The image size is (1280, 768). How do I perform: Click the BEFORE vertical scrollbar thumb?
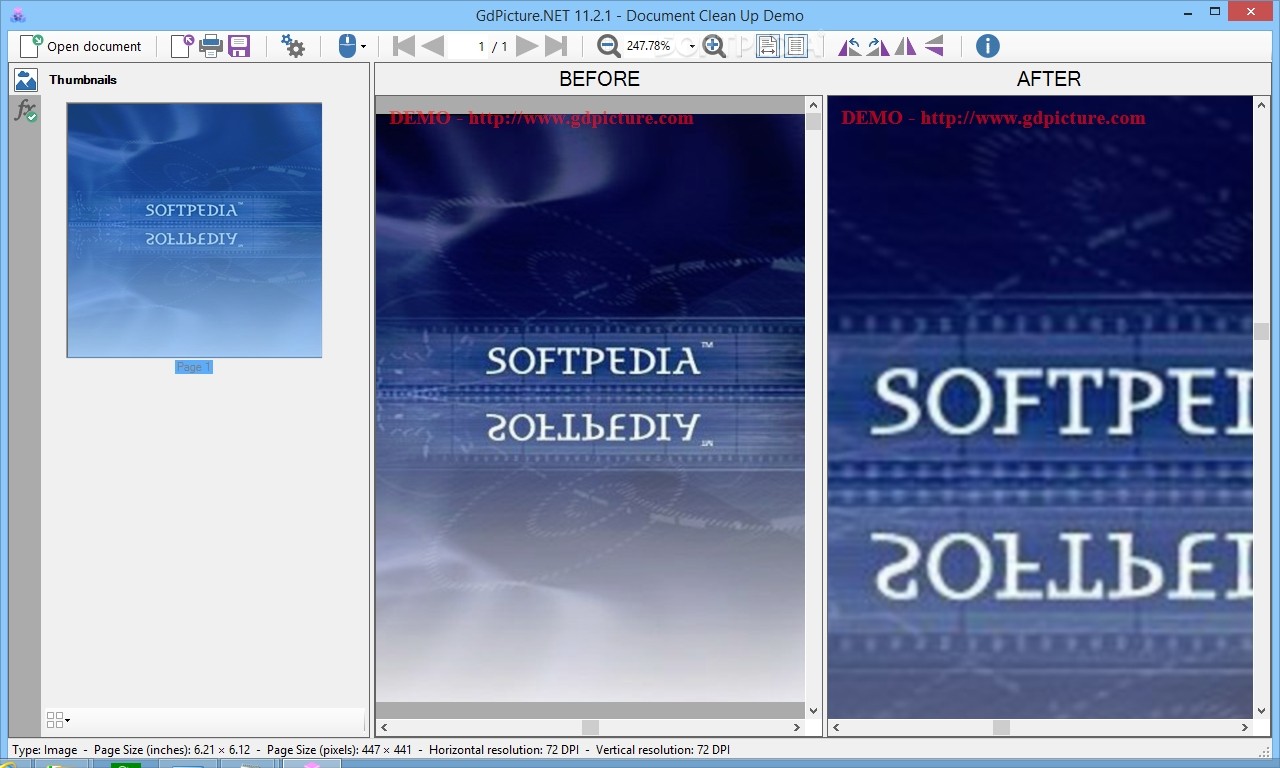[x=813, y=122]
